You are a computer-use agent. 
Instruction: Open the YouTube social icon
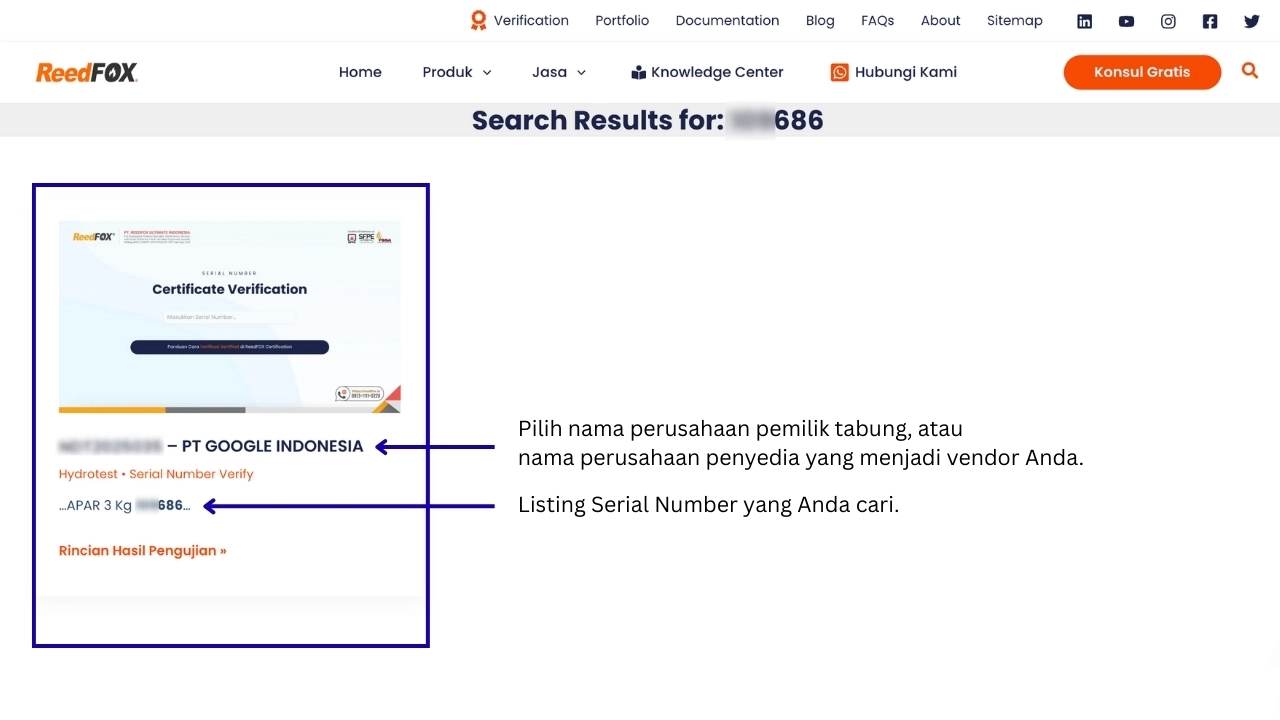coord(1126,21)
